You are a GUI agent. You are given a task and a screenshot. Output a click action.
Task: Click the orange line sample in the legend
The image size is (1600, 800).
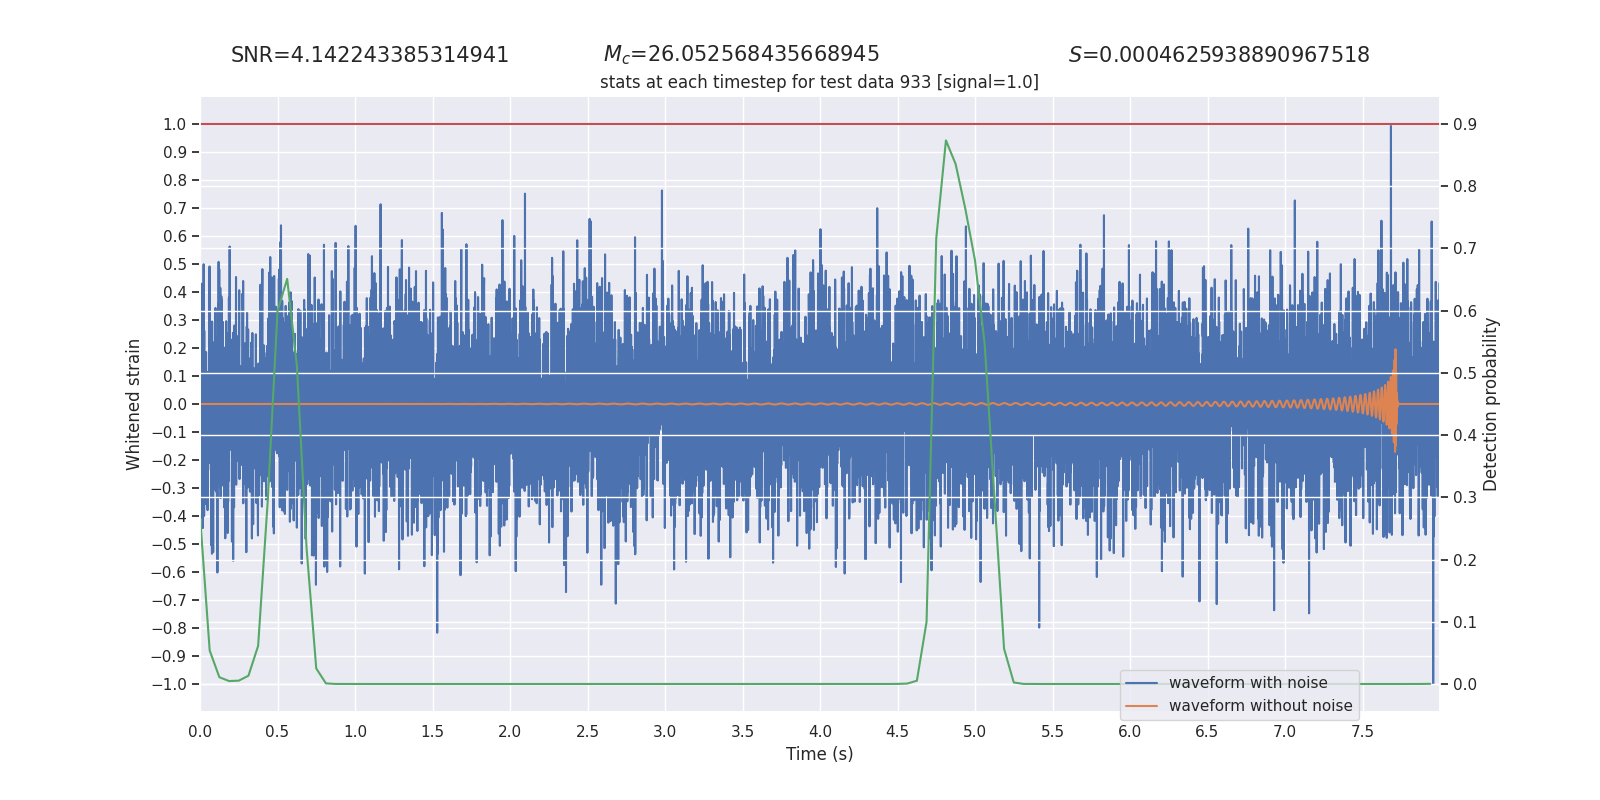pos(1142,706)
